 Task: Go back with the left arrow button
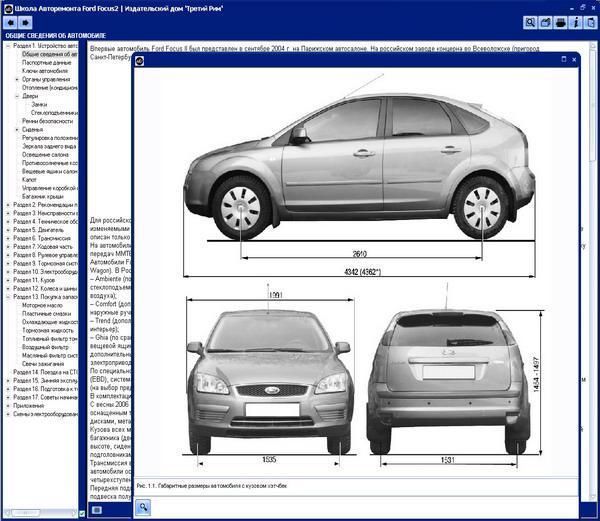(x=11, y=23)
